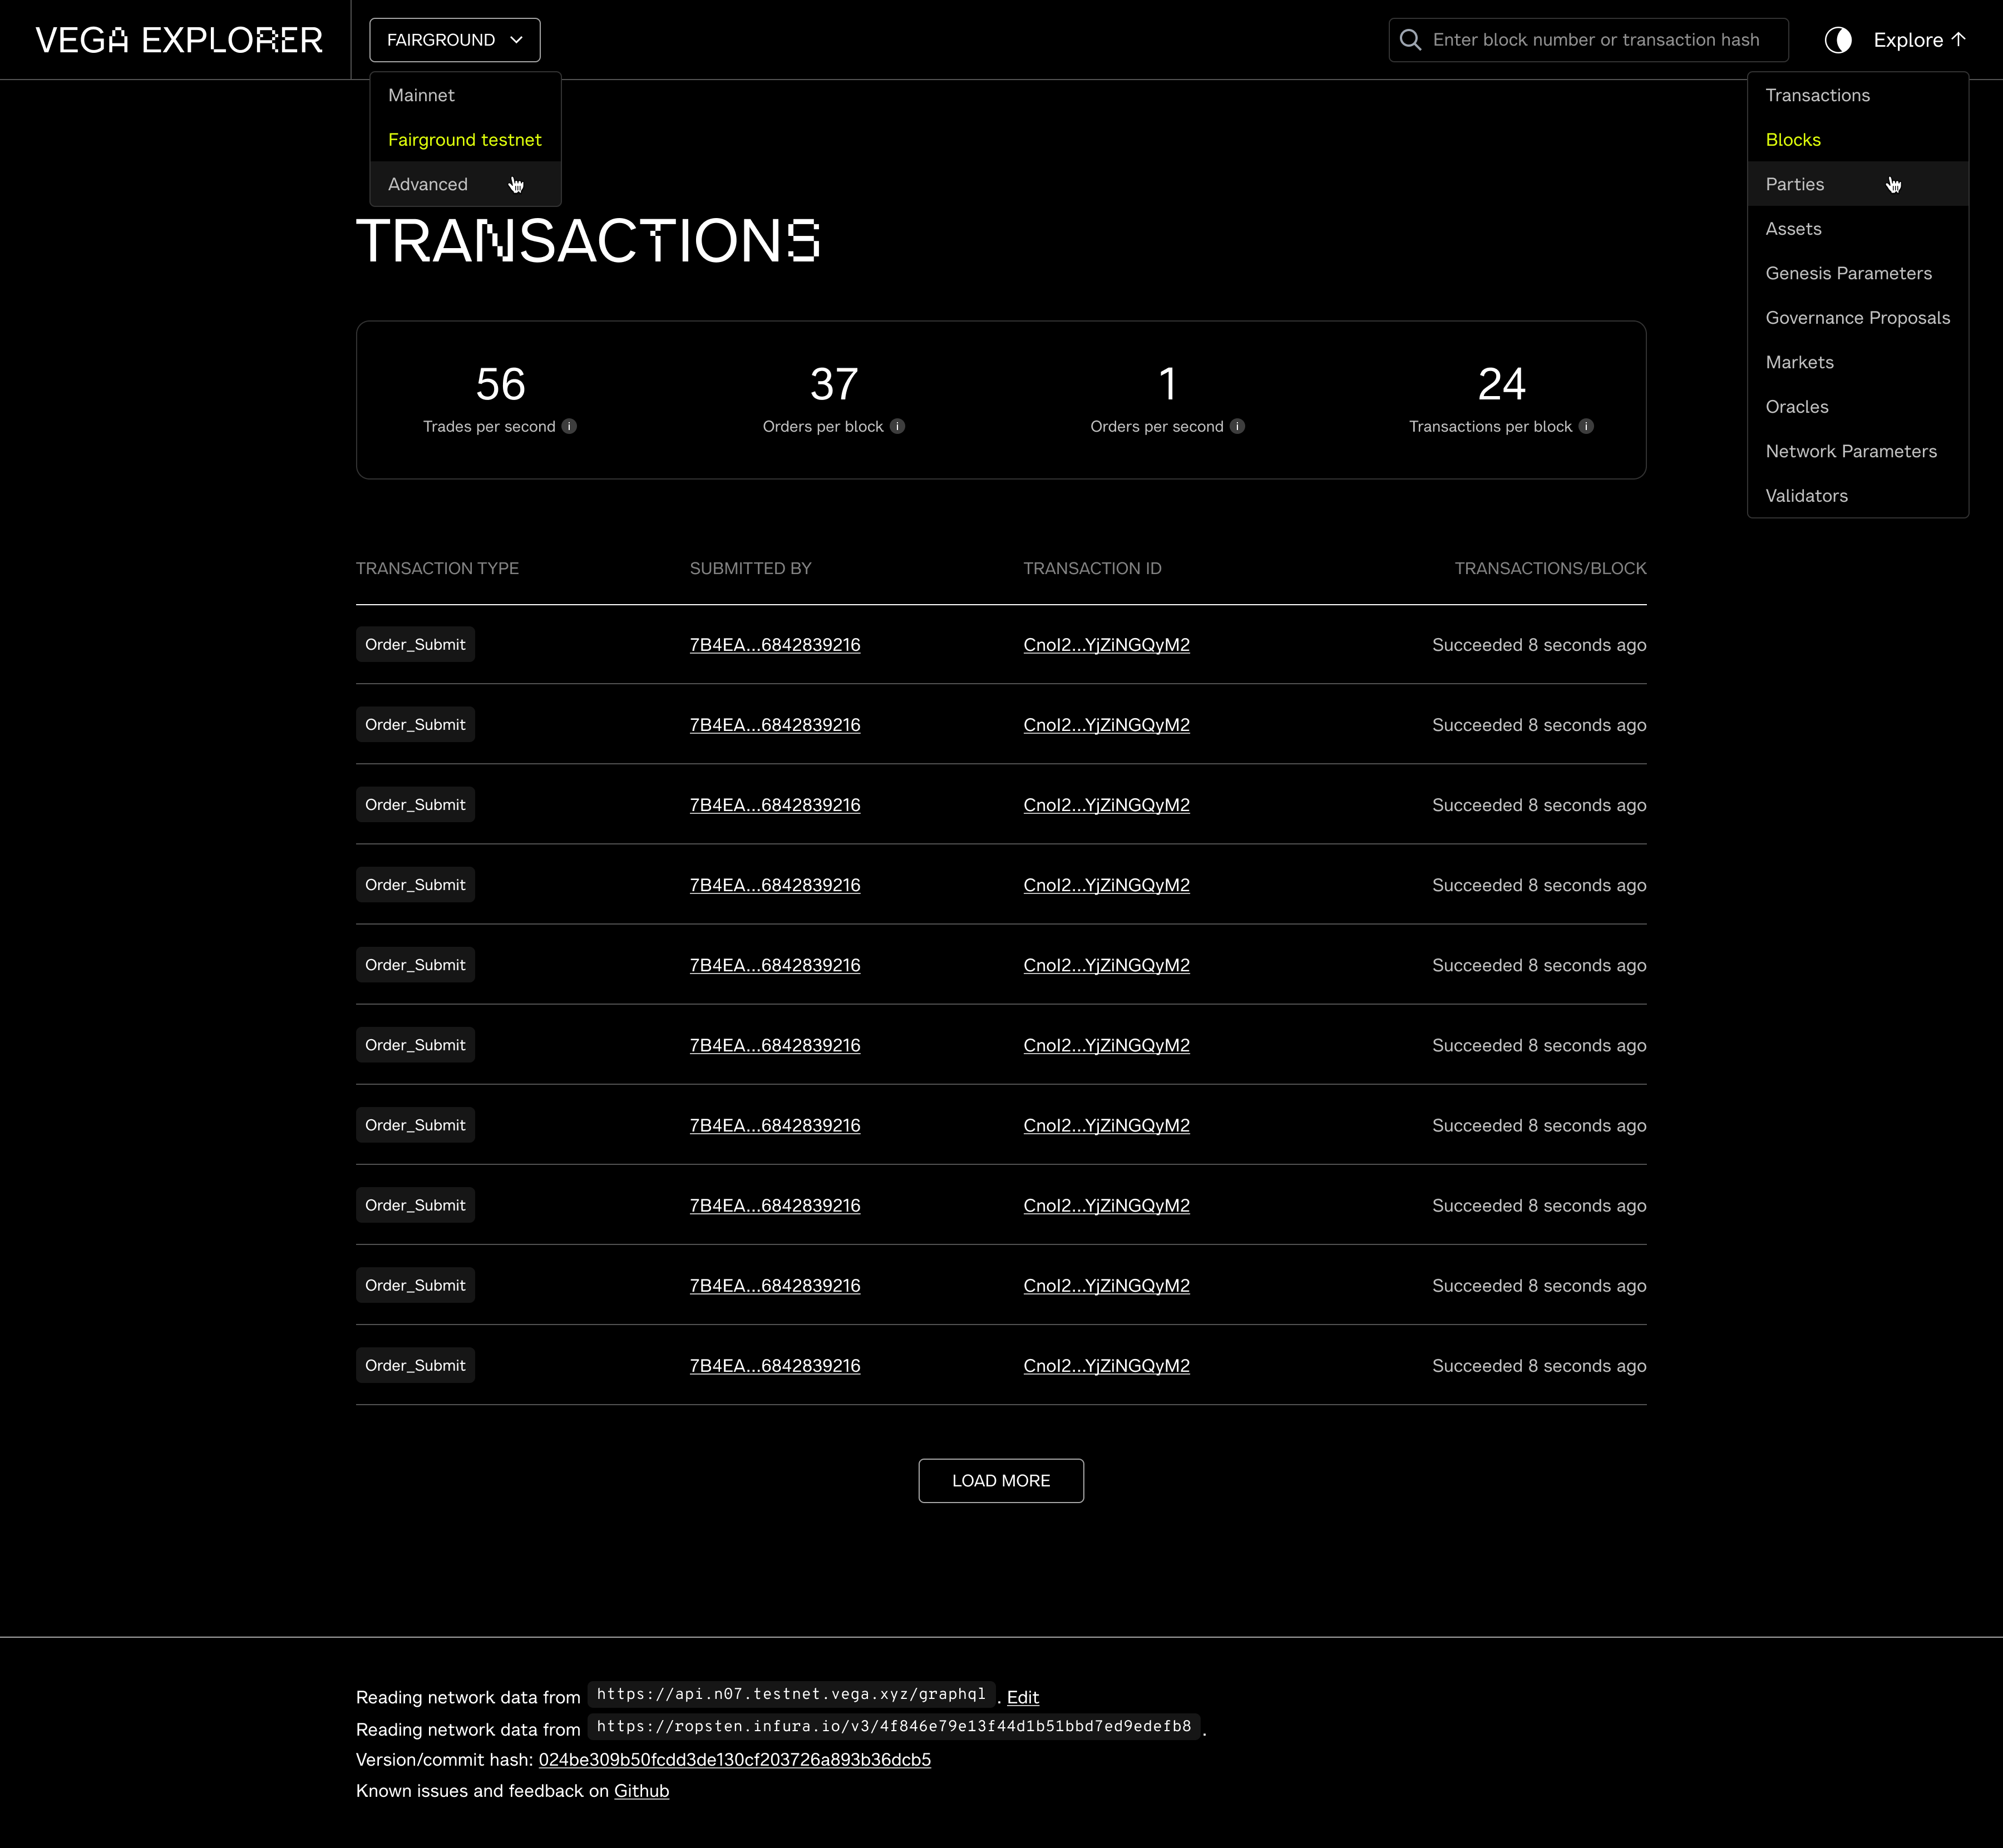The image size is (2003, 1848).
Task: Click the Vega Explorer logo
Action: click(x=179, y=40)
